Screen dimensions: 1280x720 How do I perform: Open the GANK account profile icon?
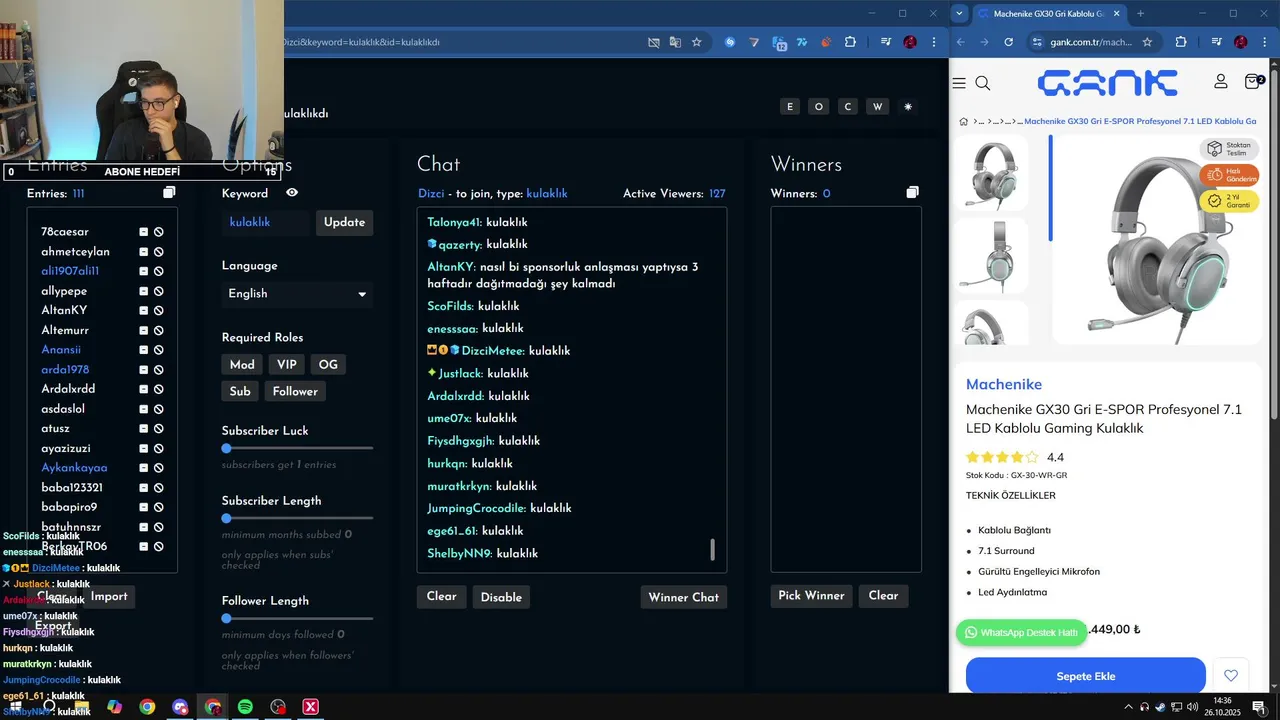pos(1220,82)
